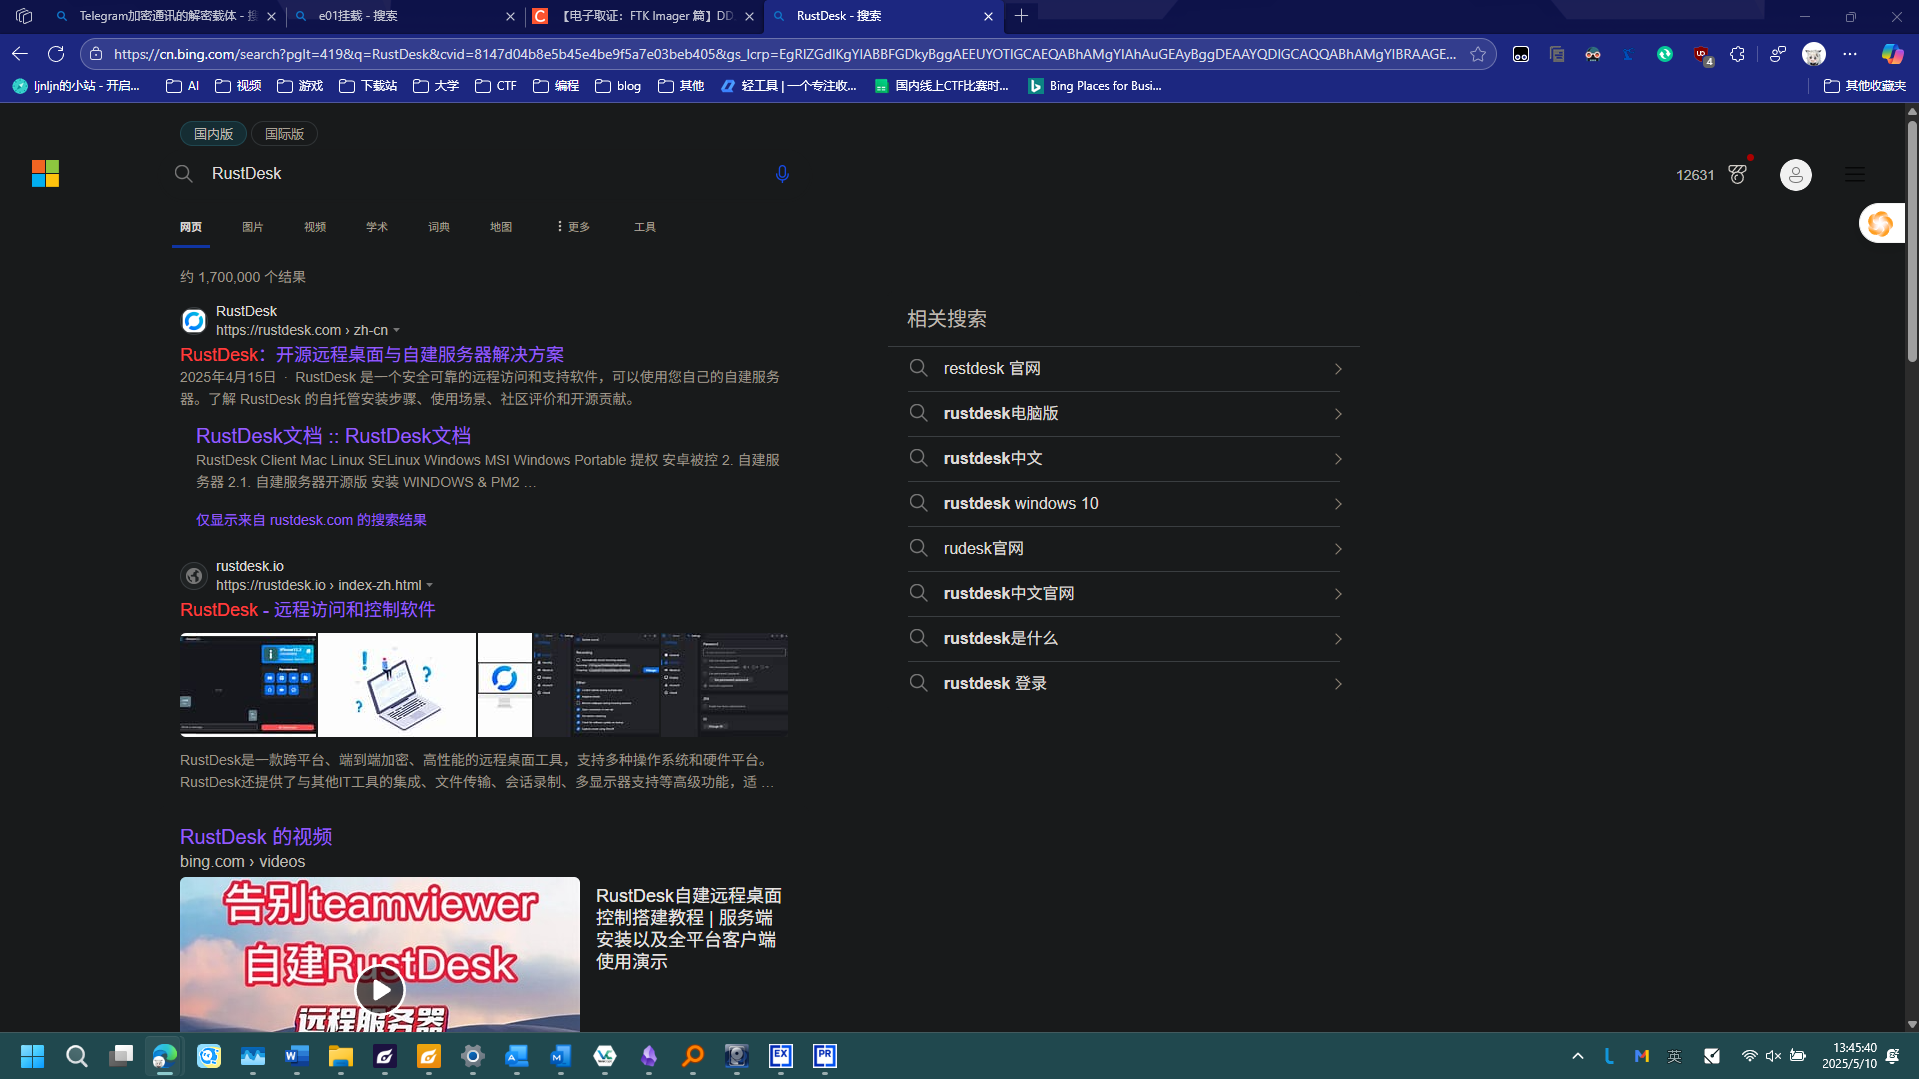Click 仅显示来自 rustdesk.com 的搜索结果
The width and height of the screenshot is (1919, 1079).
coord(311,520)
